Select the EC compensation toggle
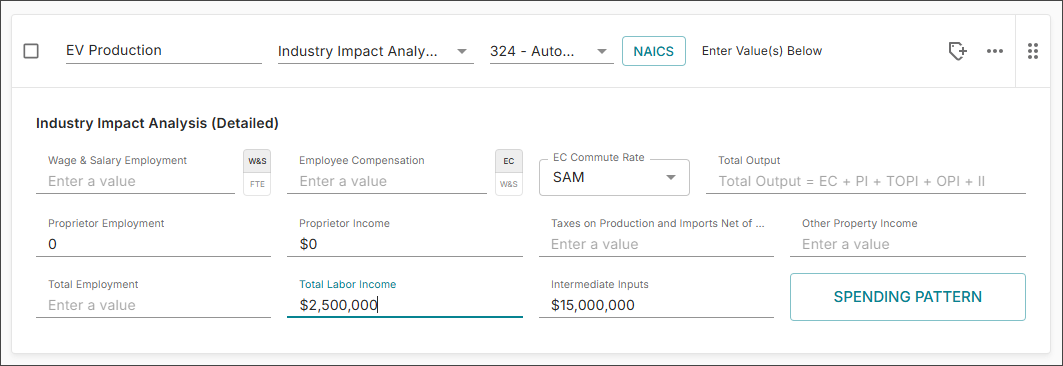The height and width of the screenshot is (366, 1063). click(x=508, y=161)
